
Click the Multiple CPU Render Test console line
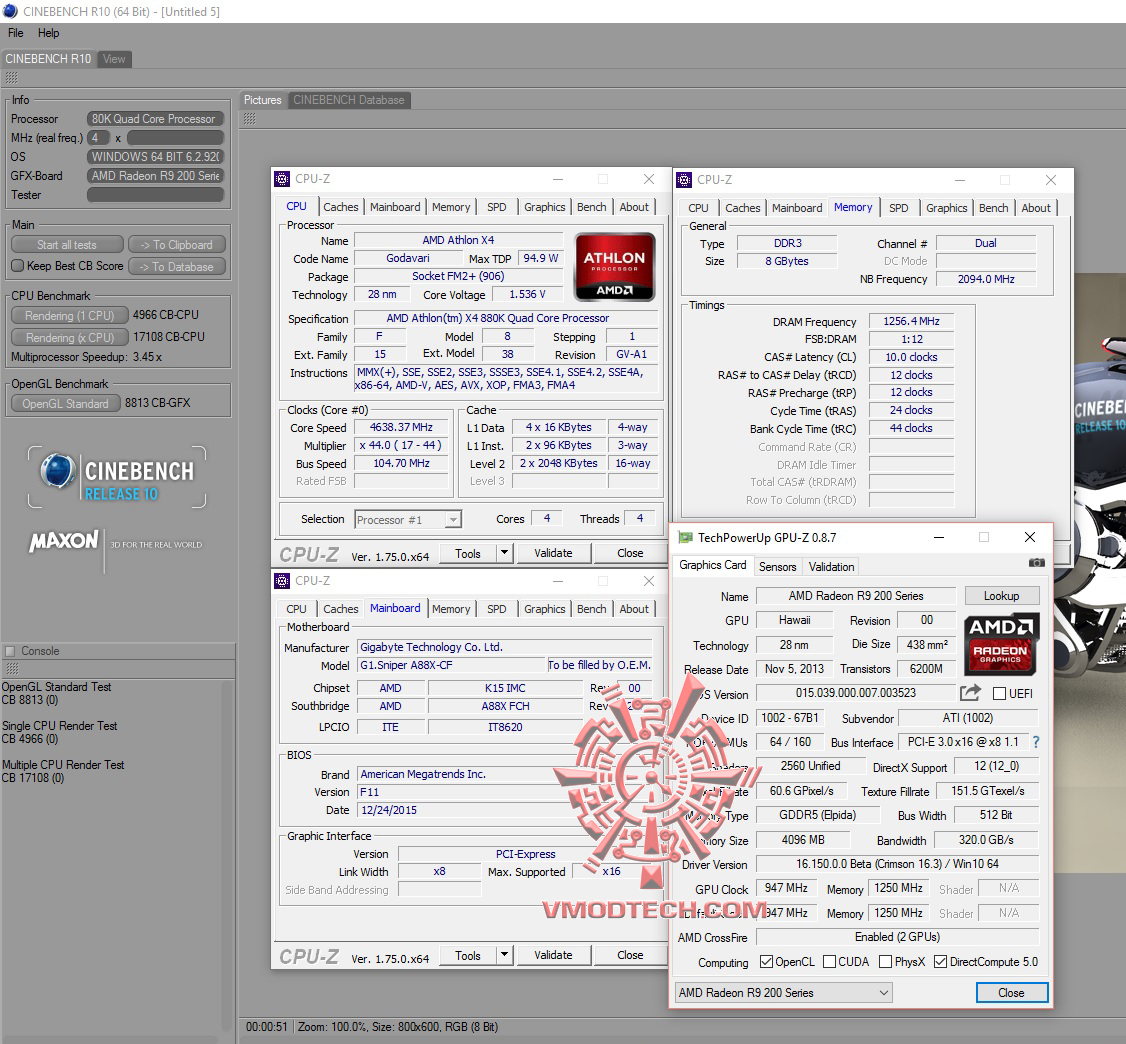[63, 765]
